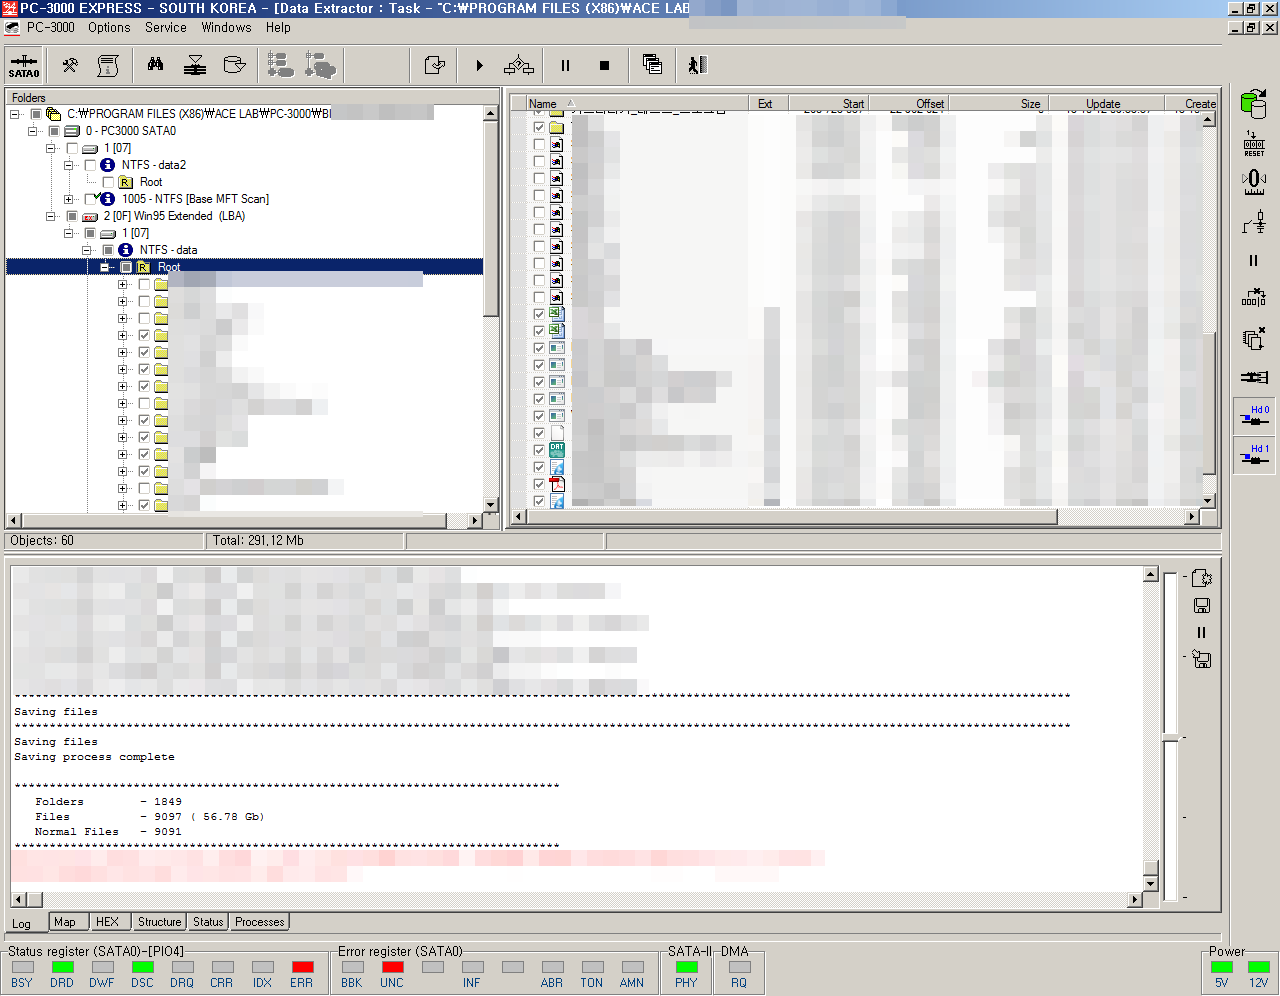The width and height of the screenshot is (1280, 996).
Task: Open the Service menu
Action: tap(166, 28)
